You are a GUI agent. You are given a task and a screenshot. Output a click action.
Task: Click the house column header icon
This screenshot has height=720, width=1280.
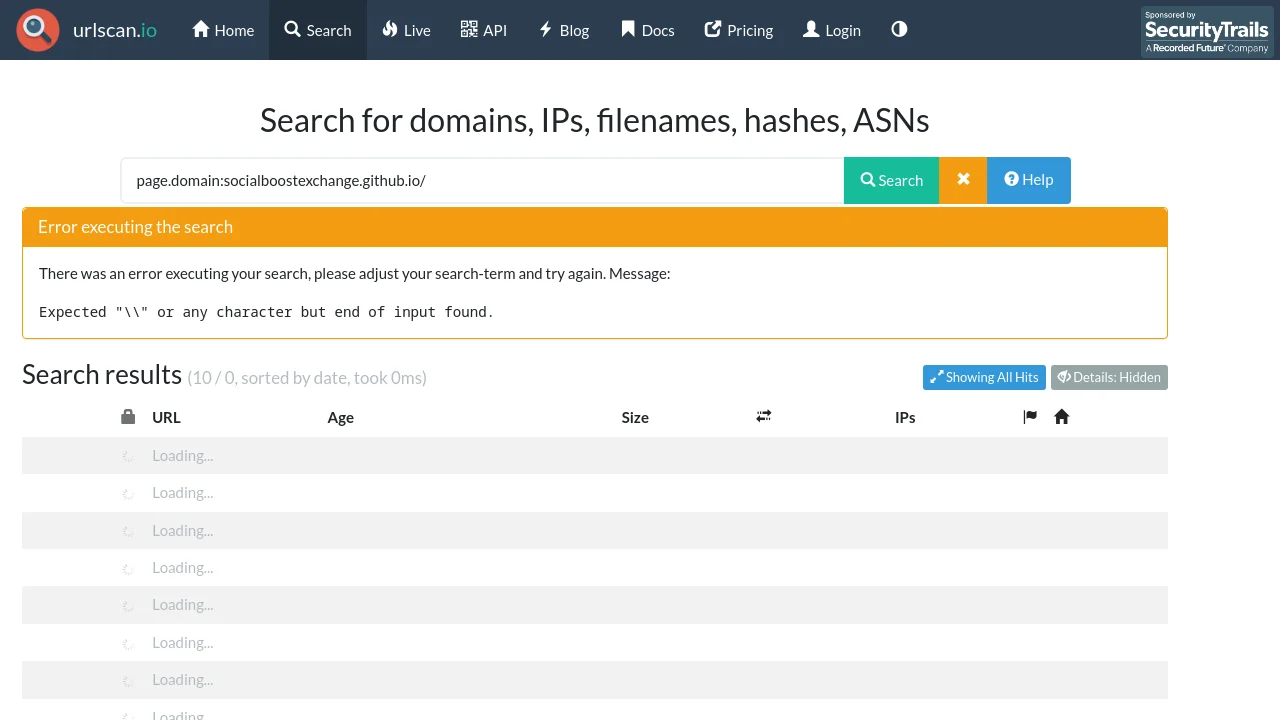(x=1062, y=417)
